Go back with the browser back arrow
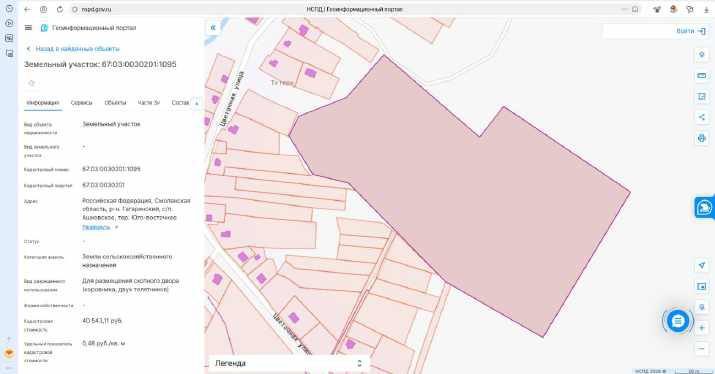Image resolution: width=715 pixels, height=374 pixels. pos(27,9)
